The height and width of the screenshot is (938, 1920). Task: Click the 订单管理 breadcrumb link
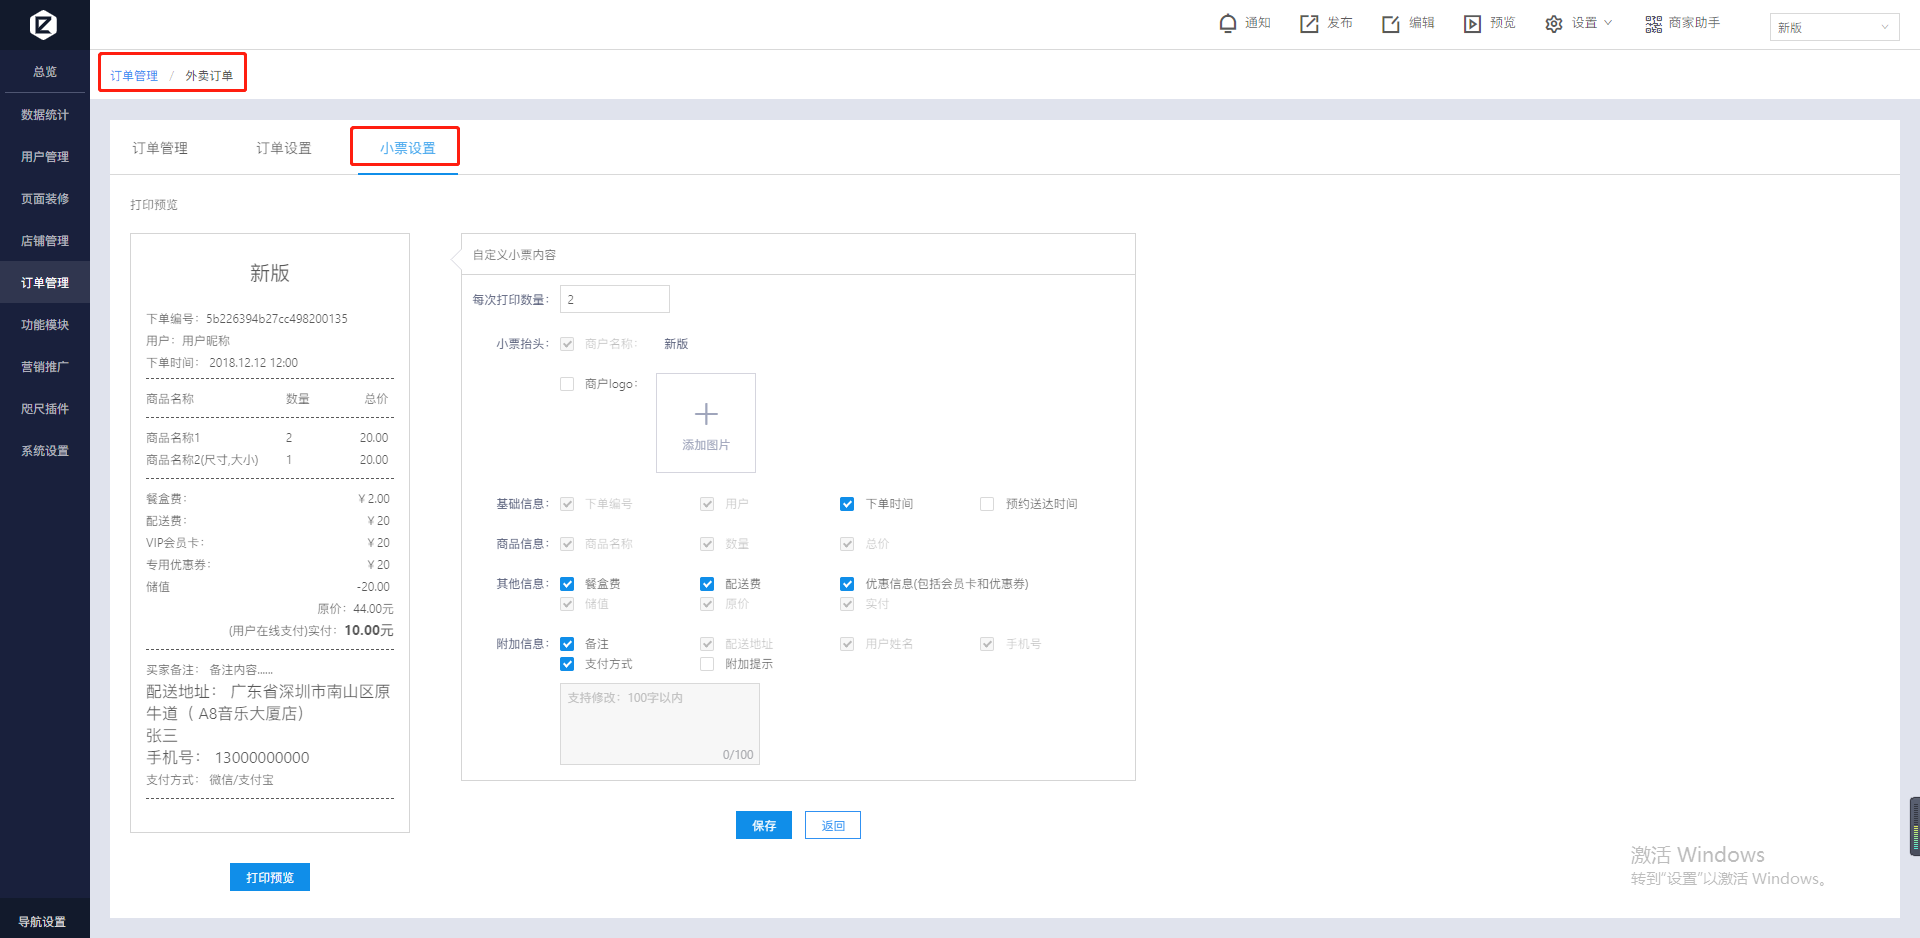coord(134,76)
